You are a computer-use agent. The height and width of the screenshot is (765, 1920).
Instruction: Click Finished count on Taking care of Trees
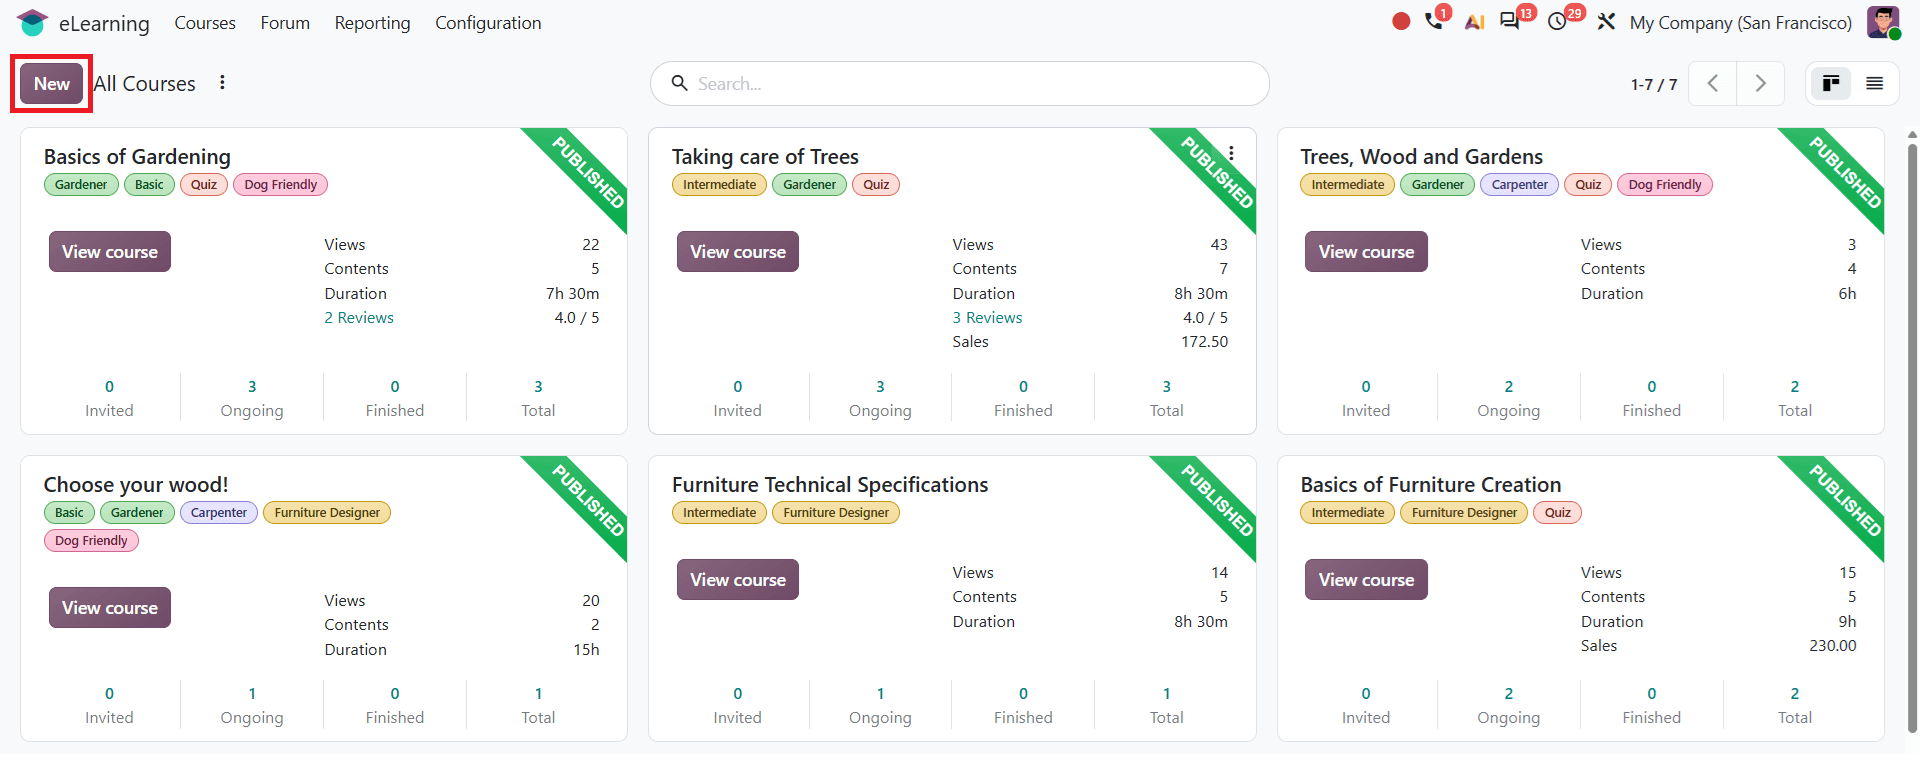tap(1023, 398)
